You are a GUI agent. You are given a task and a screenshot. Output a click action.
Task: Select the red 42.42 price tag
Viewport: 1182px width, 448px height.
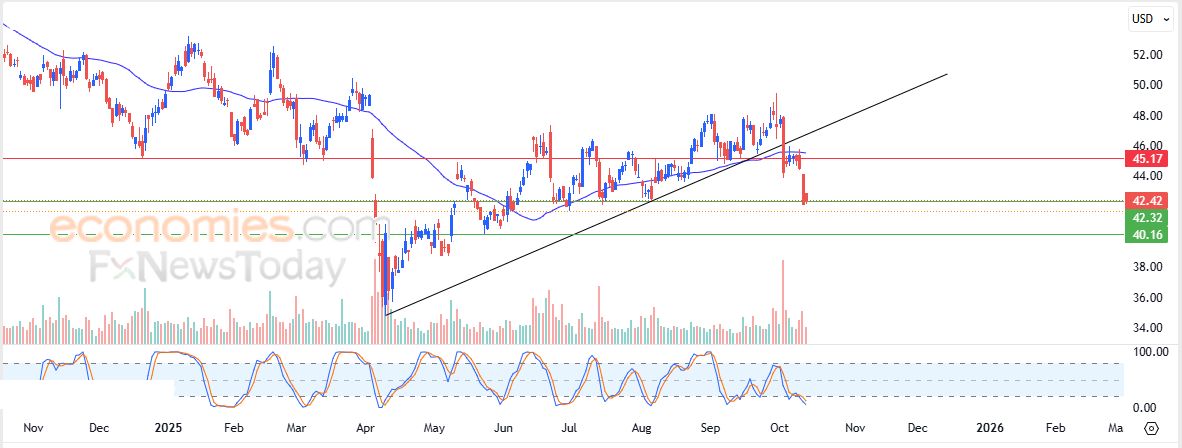[1145, 201]
